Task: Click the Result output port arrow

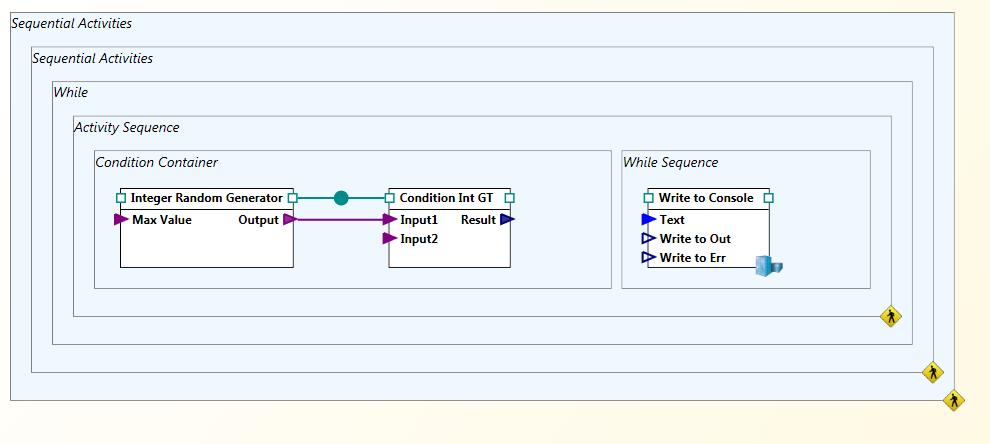Action: 507,219
